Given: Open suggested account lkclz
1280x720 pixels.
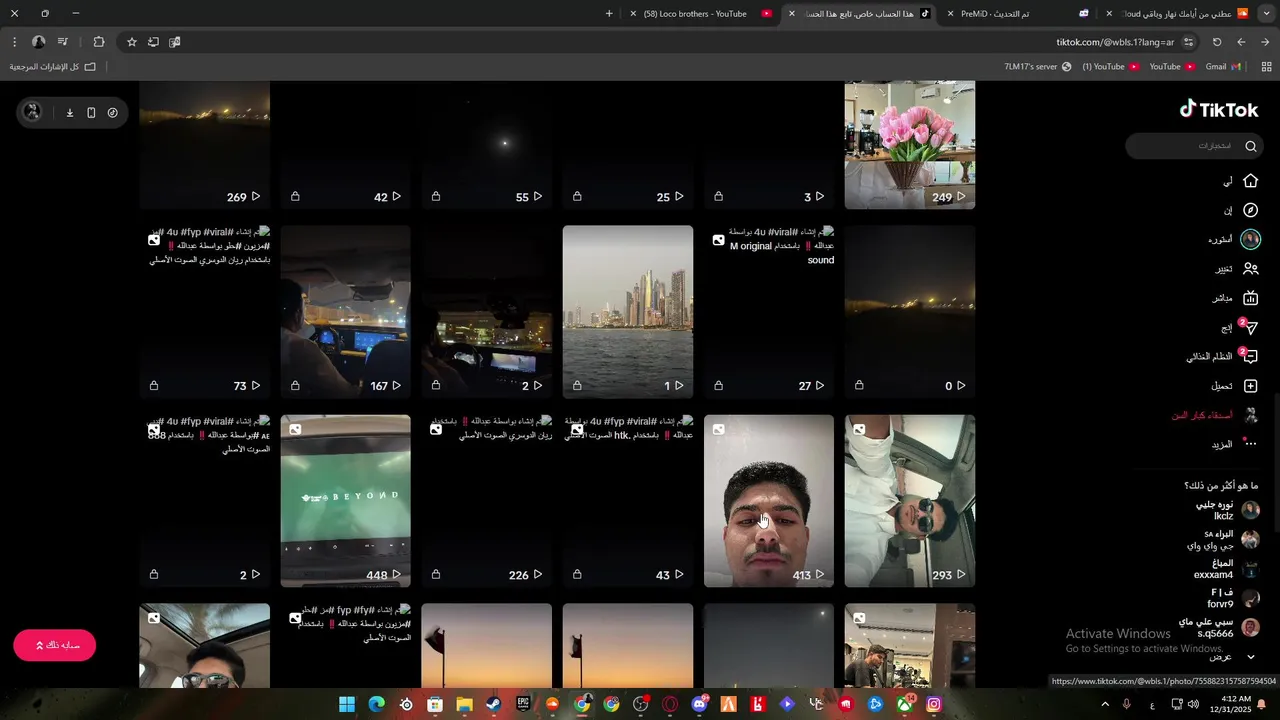Looking at the screenshot, I should point(1227,510).
